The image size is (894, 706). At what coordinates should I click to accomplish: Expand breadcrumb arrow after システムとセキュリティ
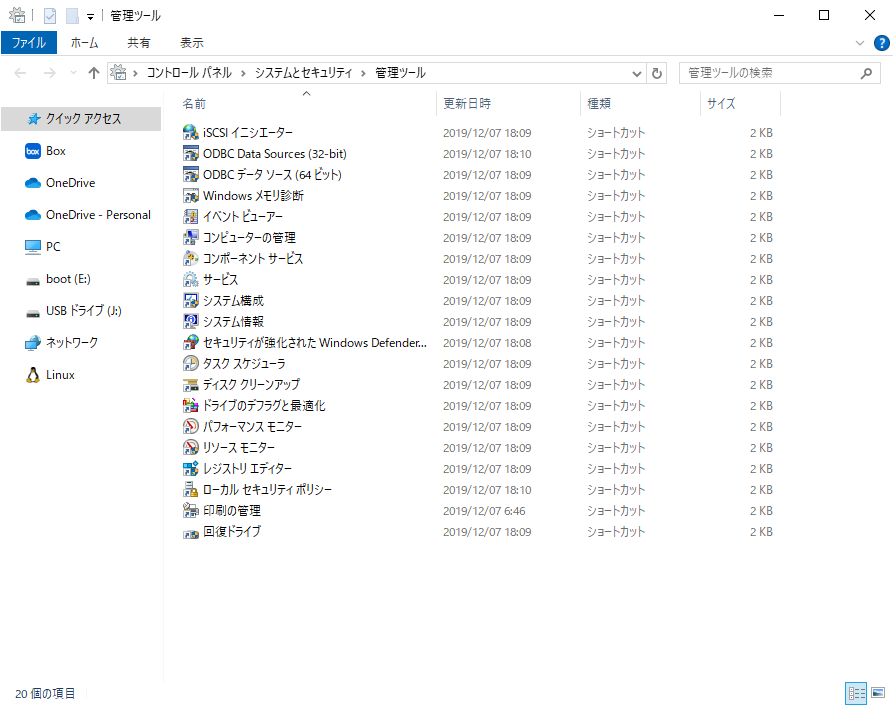point(363,74)
